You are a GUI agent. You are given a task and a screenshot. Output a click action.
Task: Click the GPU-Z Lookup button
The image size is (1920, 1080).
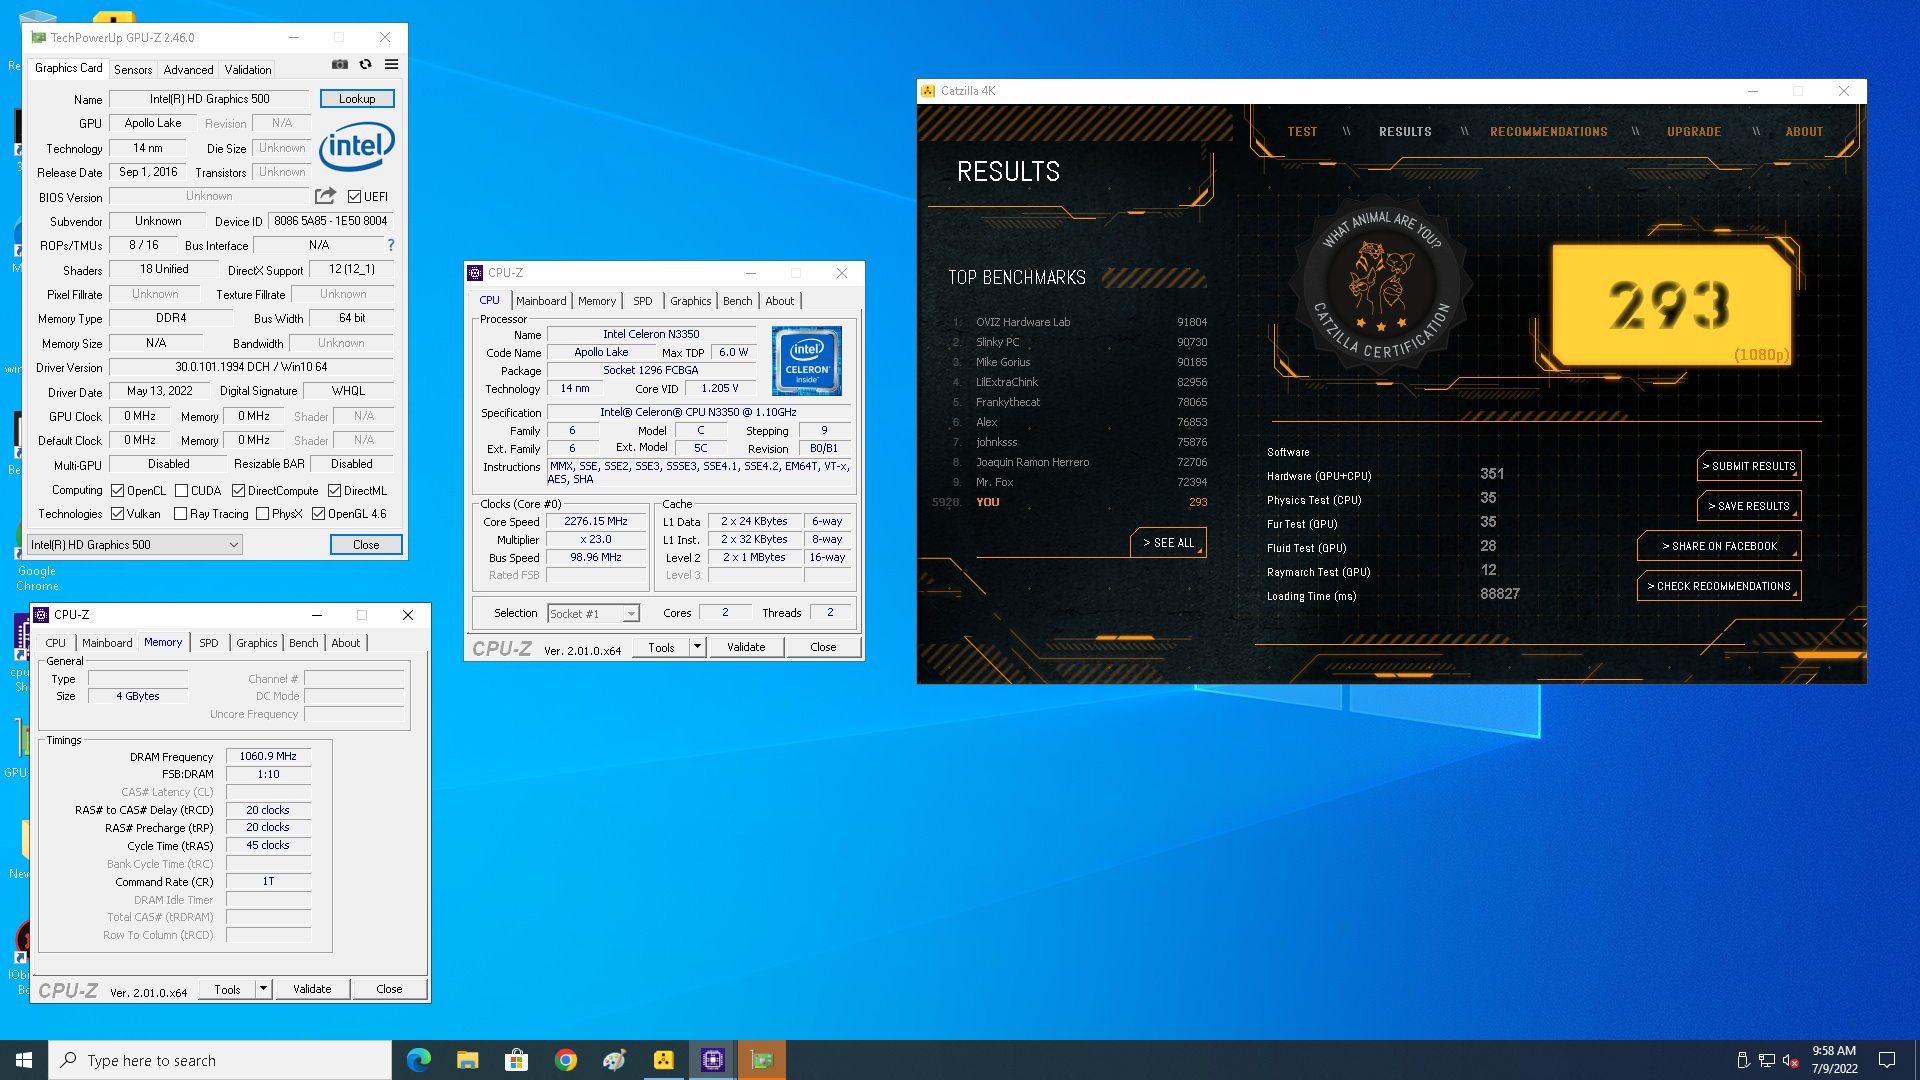(357, 99)
